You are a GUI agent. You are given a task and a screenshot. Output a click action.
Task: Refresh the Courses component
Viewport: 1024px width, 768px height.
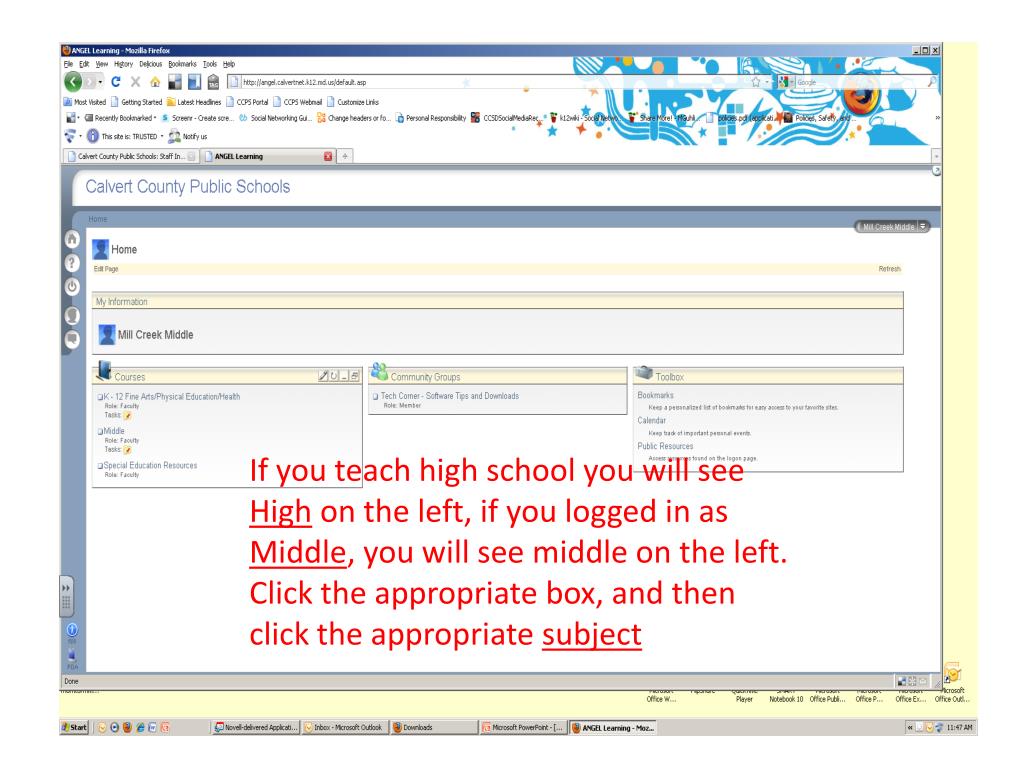[x=334, y=376]
